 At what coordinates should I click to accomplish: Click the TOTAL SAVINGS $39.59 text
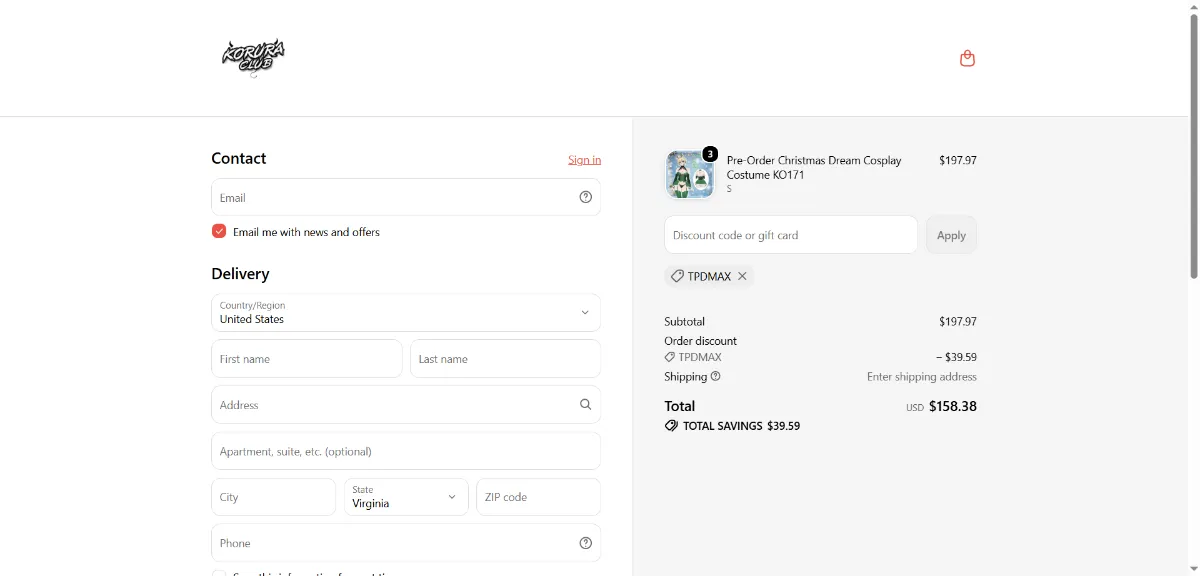tap(741, 426)
